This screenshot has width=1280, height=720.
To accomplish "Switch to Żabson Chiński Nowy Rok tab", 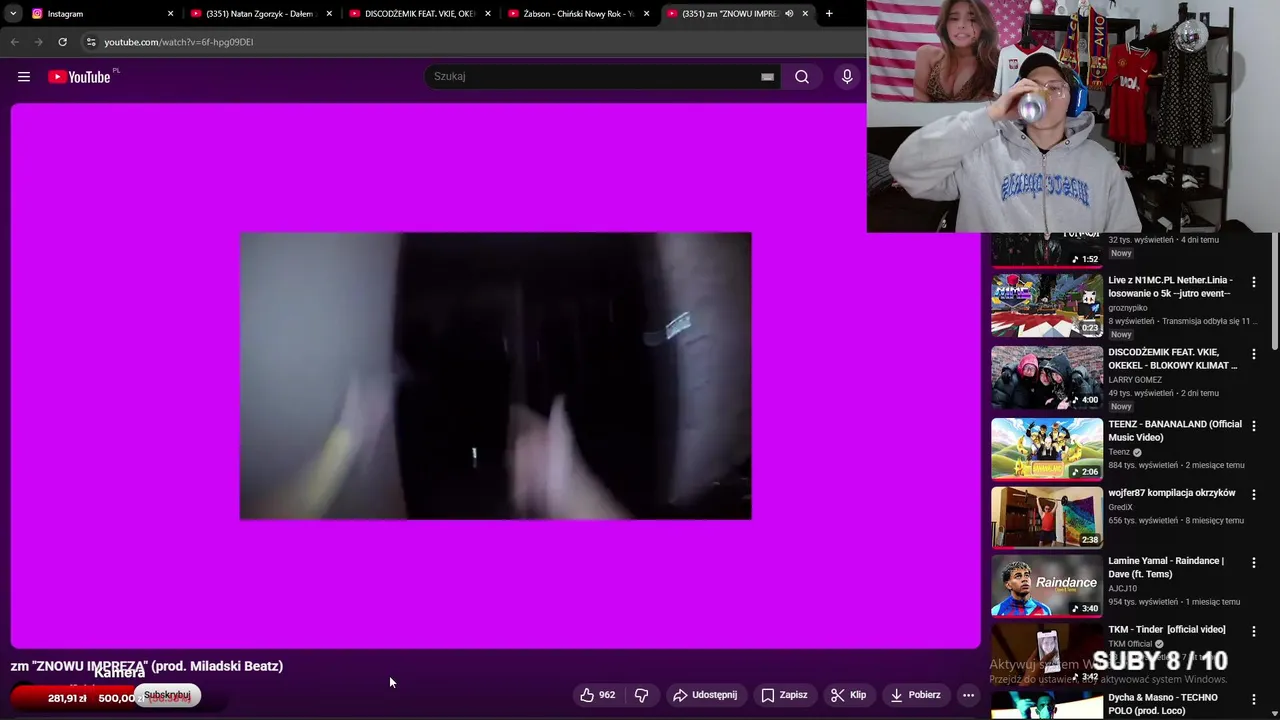I will (578, 14).
